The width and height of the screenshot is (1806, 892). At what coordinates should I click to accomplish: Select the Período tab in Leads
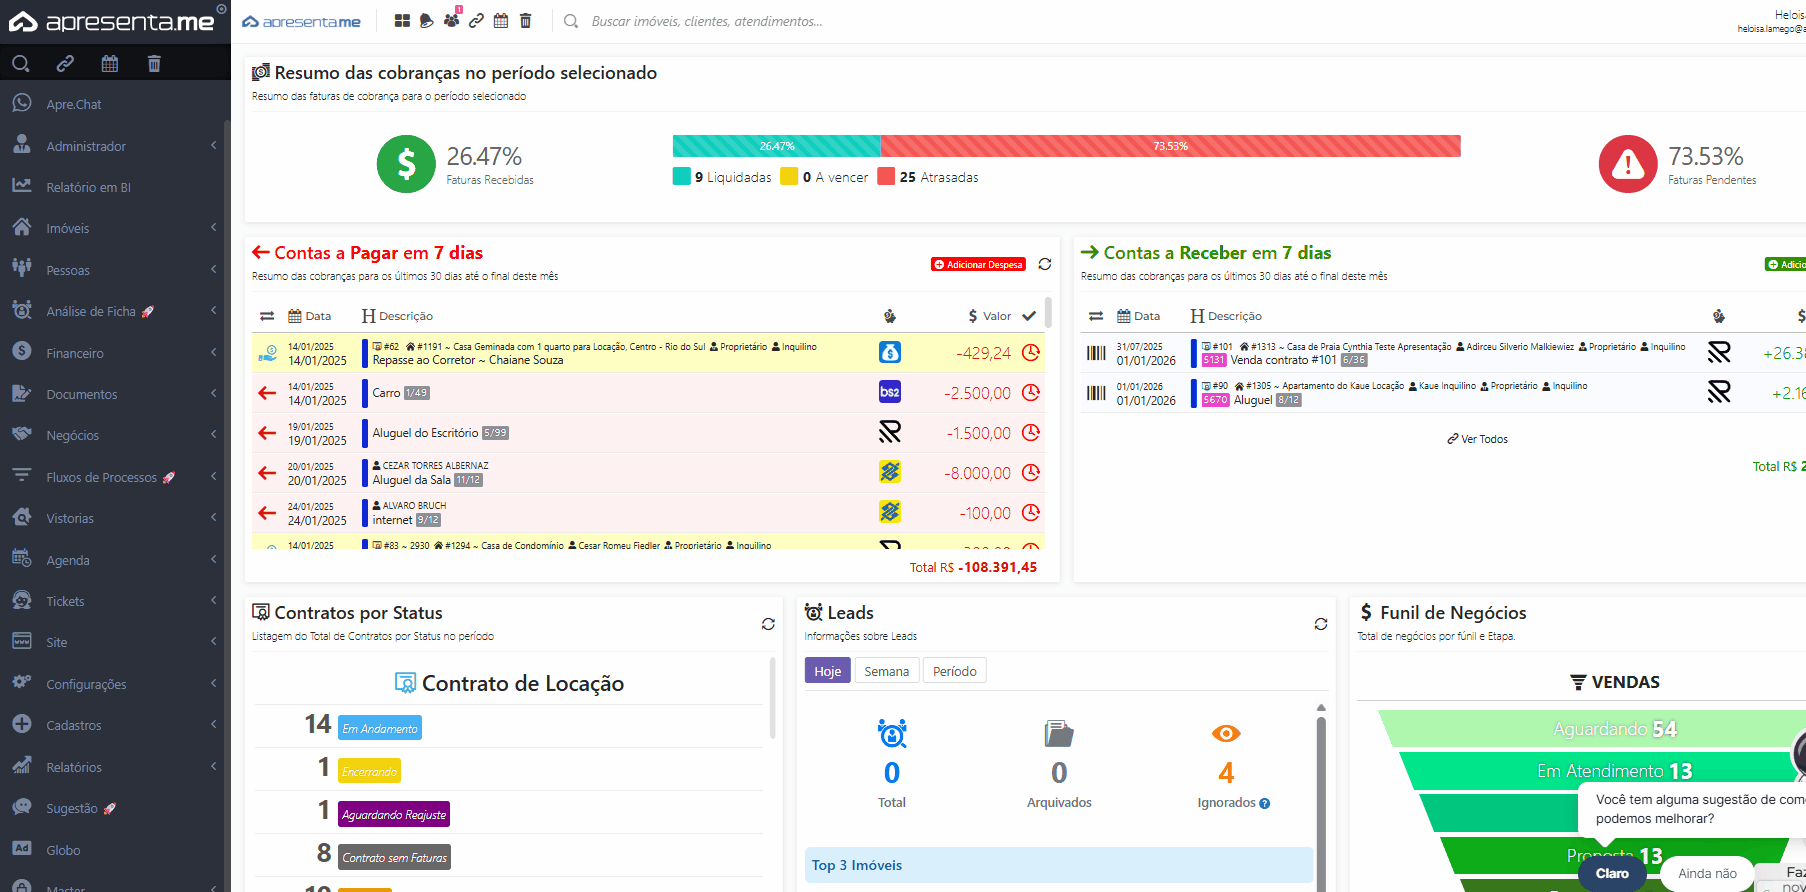[955, 671]
